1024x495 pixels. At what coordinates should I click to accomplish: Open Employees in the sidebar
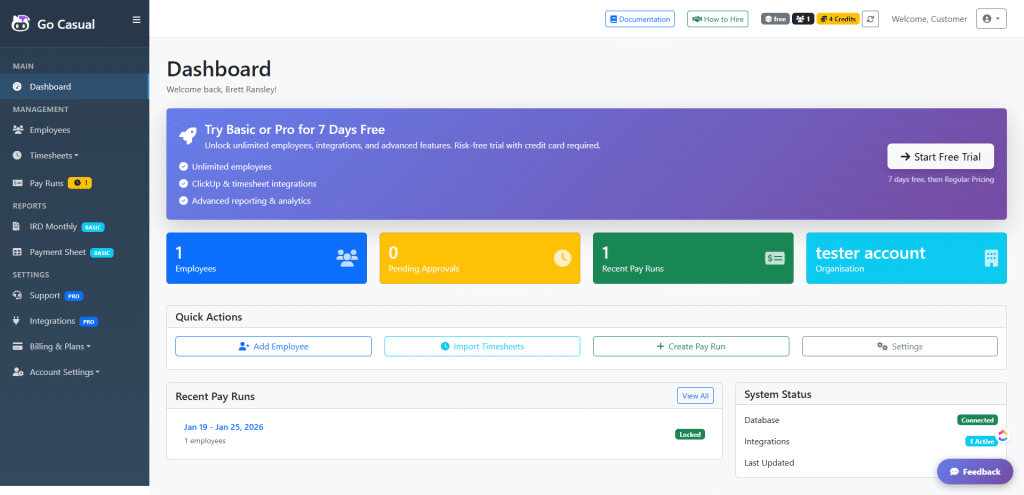49,130
